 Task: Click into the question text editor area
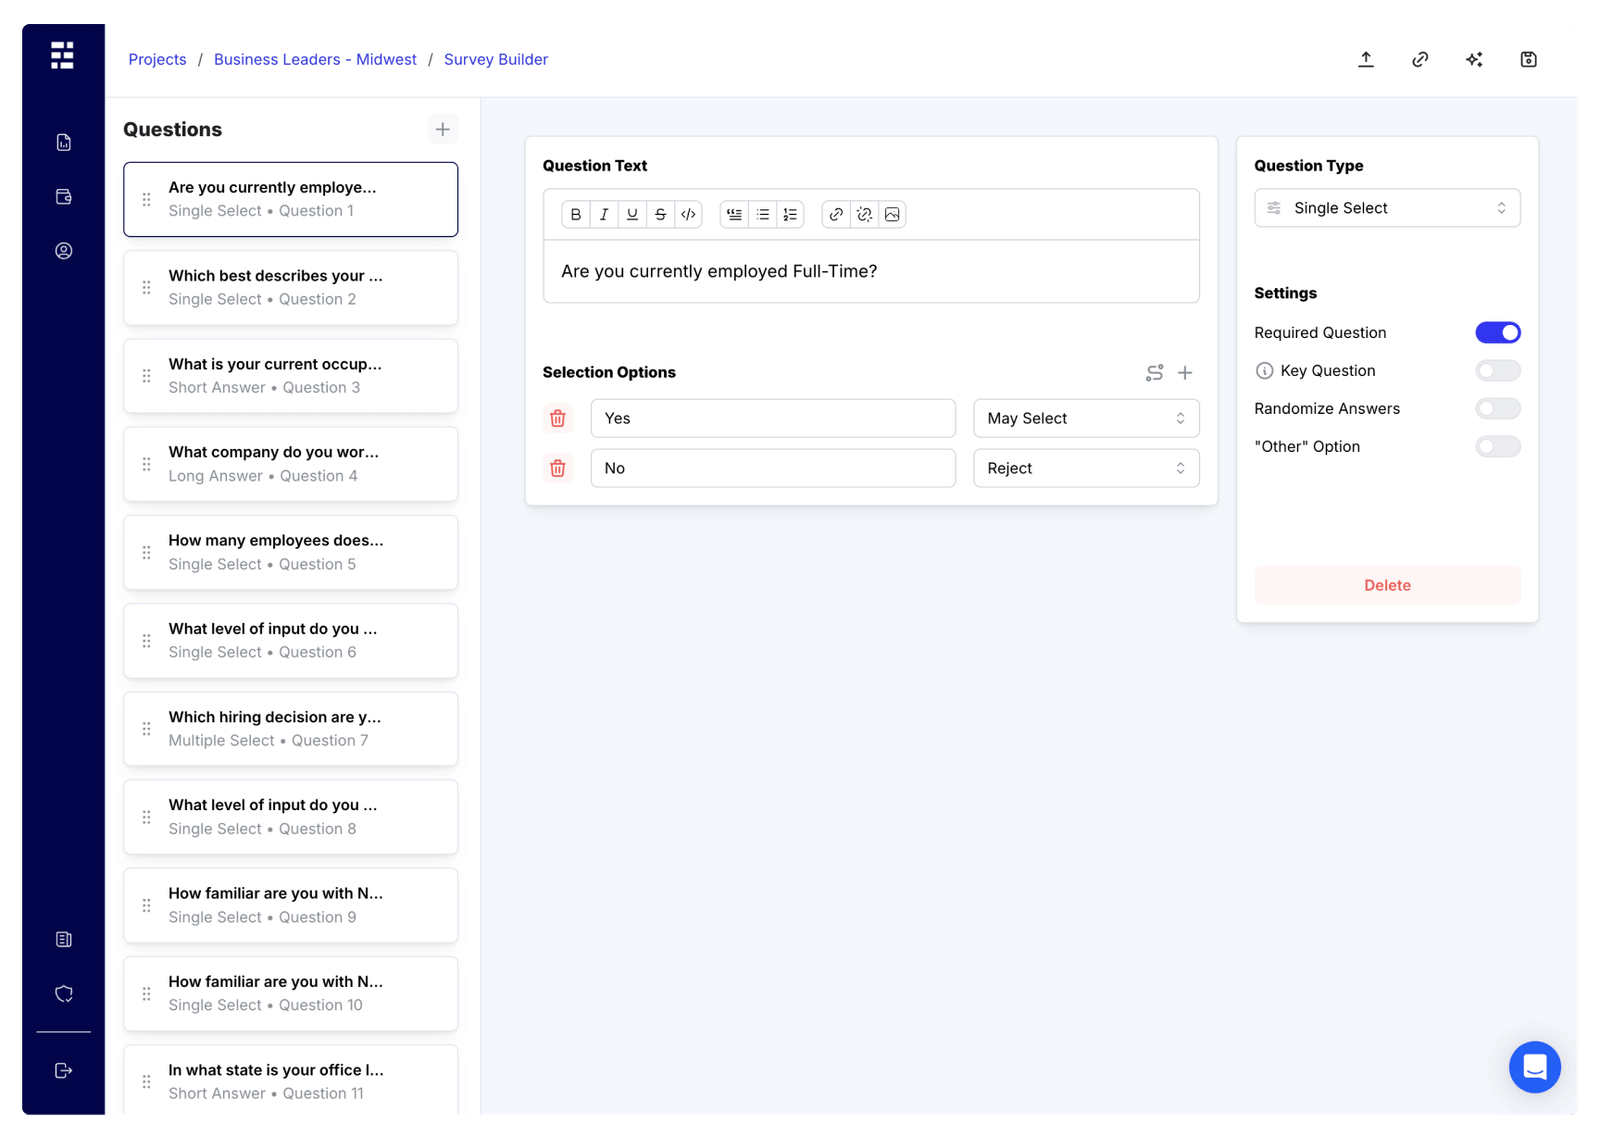coord(871,271)
